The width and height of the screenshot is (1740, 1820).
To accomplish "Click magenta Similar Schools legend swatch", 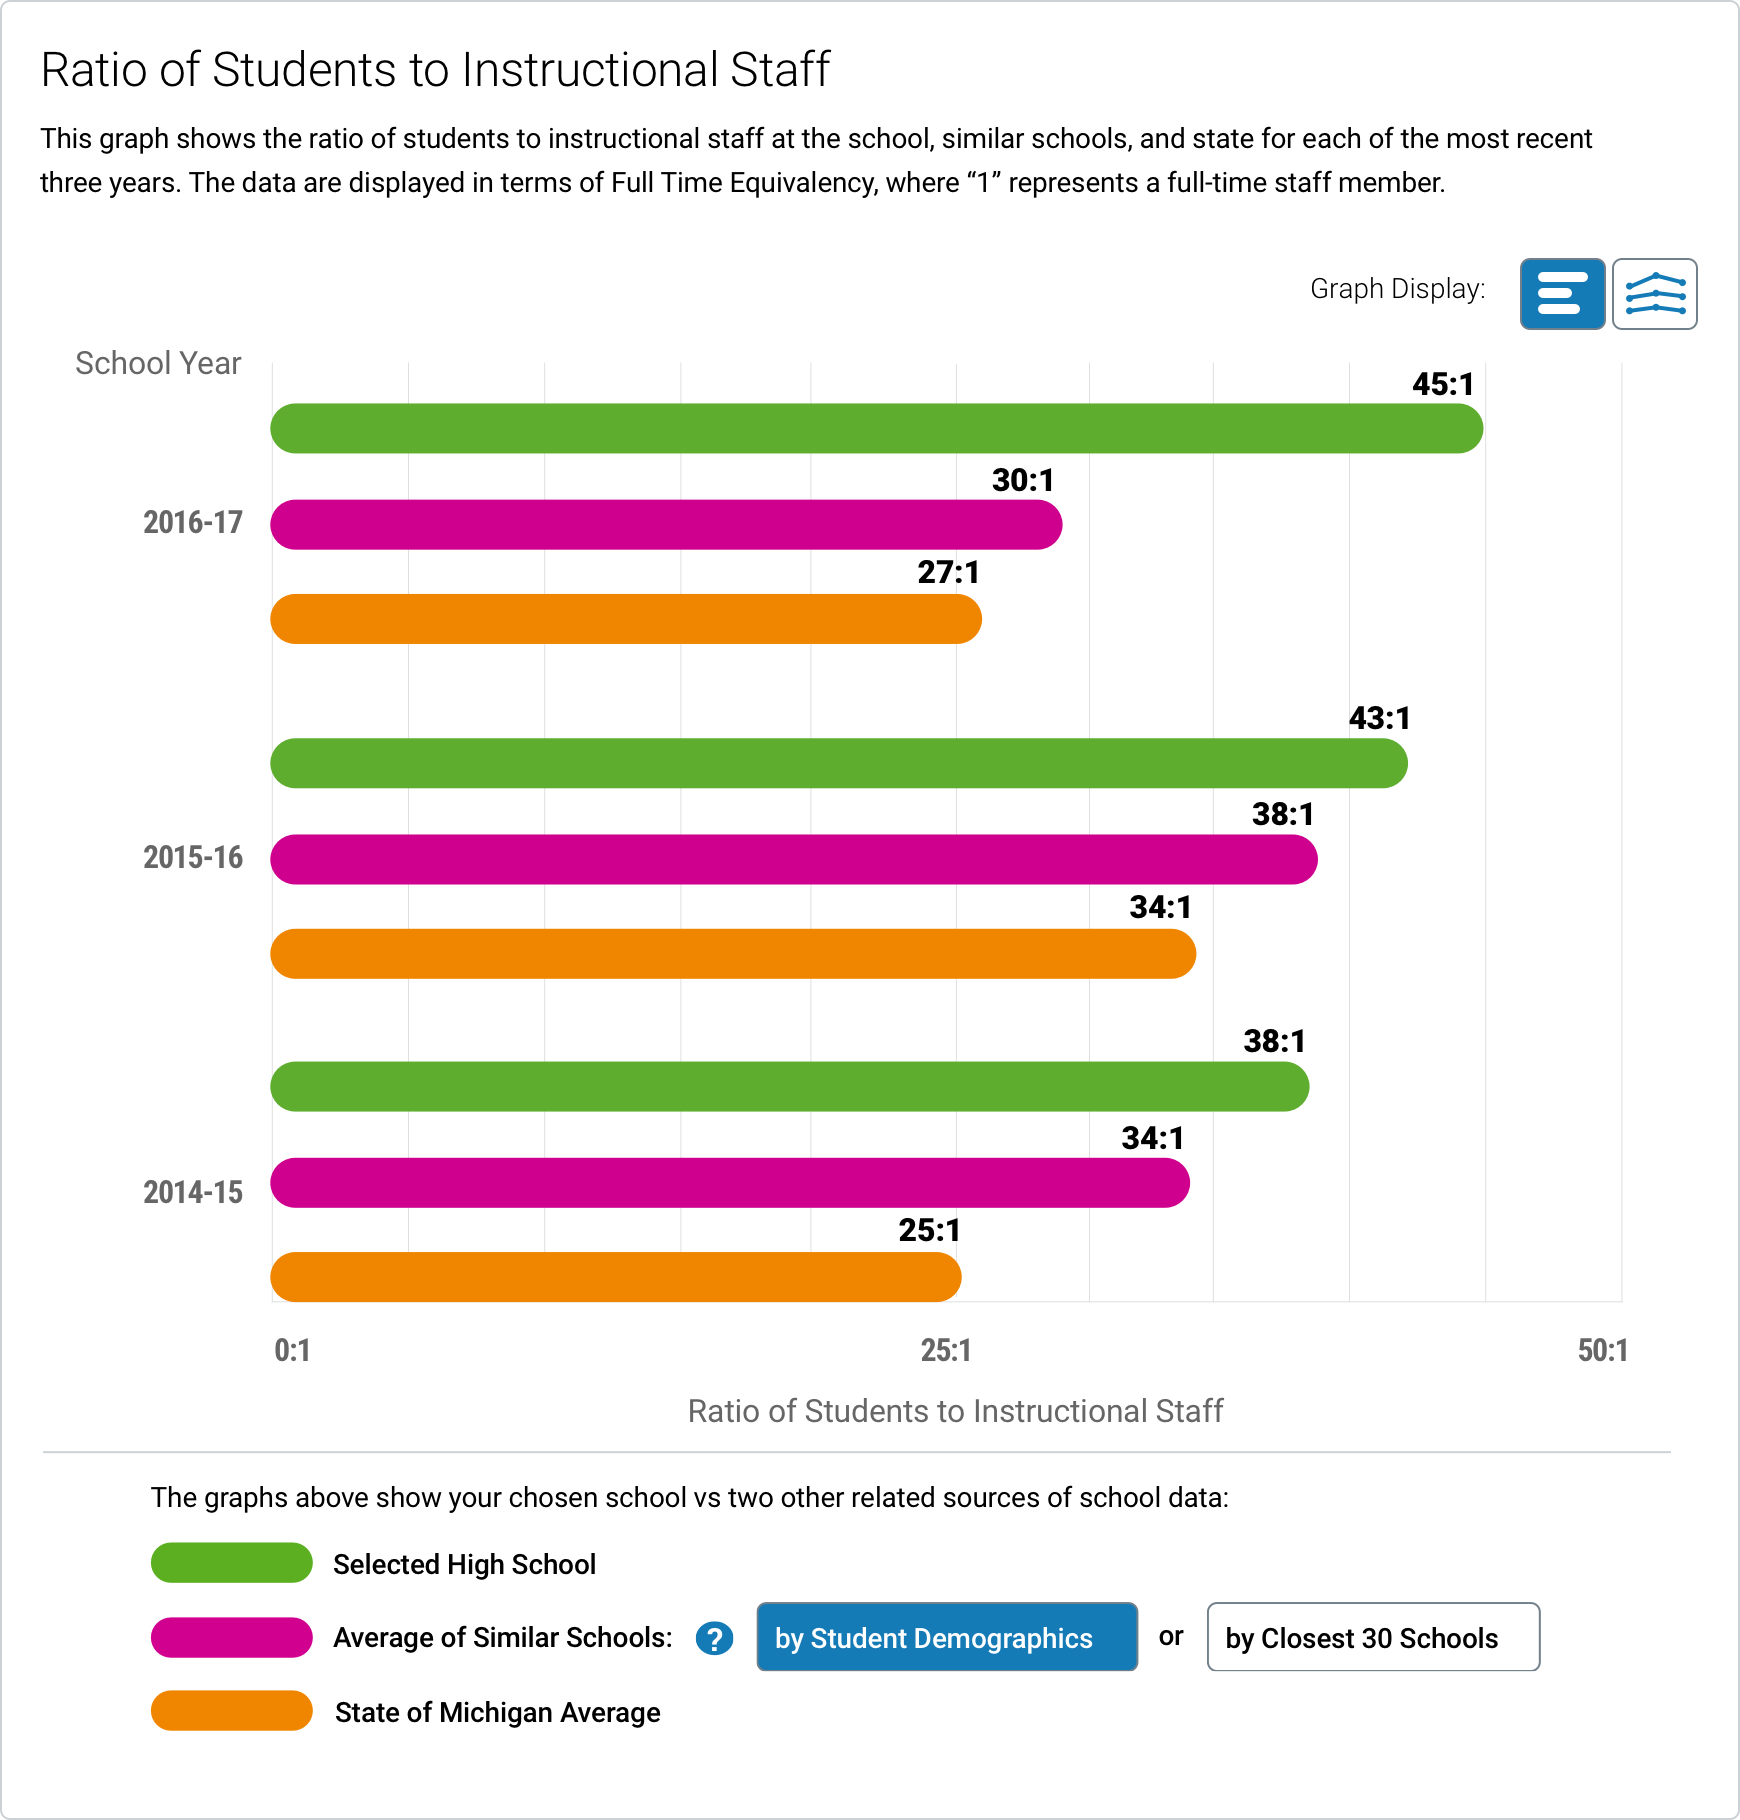I will point(232,1637).
